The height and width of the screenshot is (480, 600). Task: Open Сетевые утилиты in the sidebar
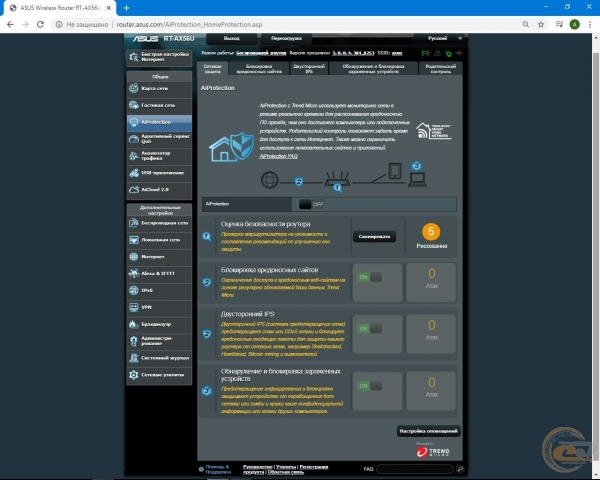click(159, 375)
